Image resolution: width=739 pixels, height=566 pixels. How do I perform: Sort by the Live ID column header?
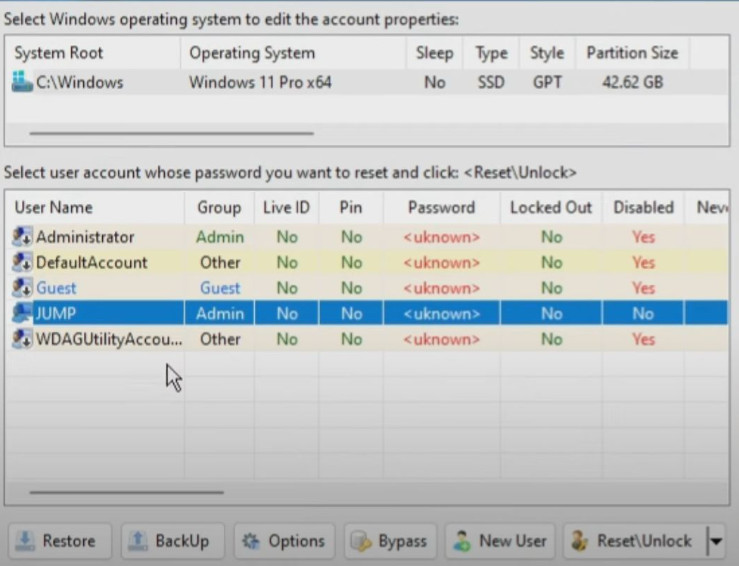(287, 207)
